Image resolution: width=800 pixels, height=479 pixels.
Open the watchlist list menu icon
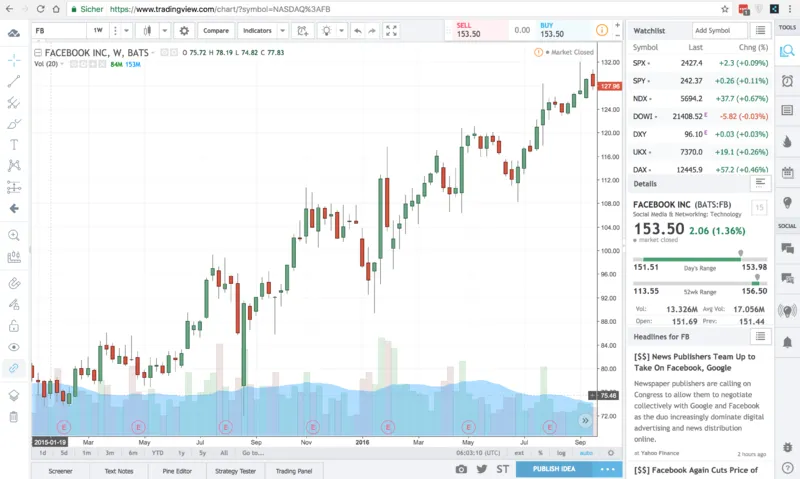coord(760,31)
